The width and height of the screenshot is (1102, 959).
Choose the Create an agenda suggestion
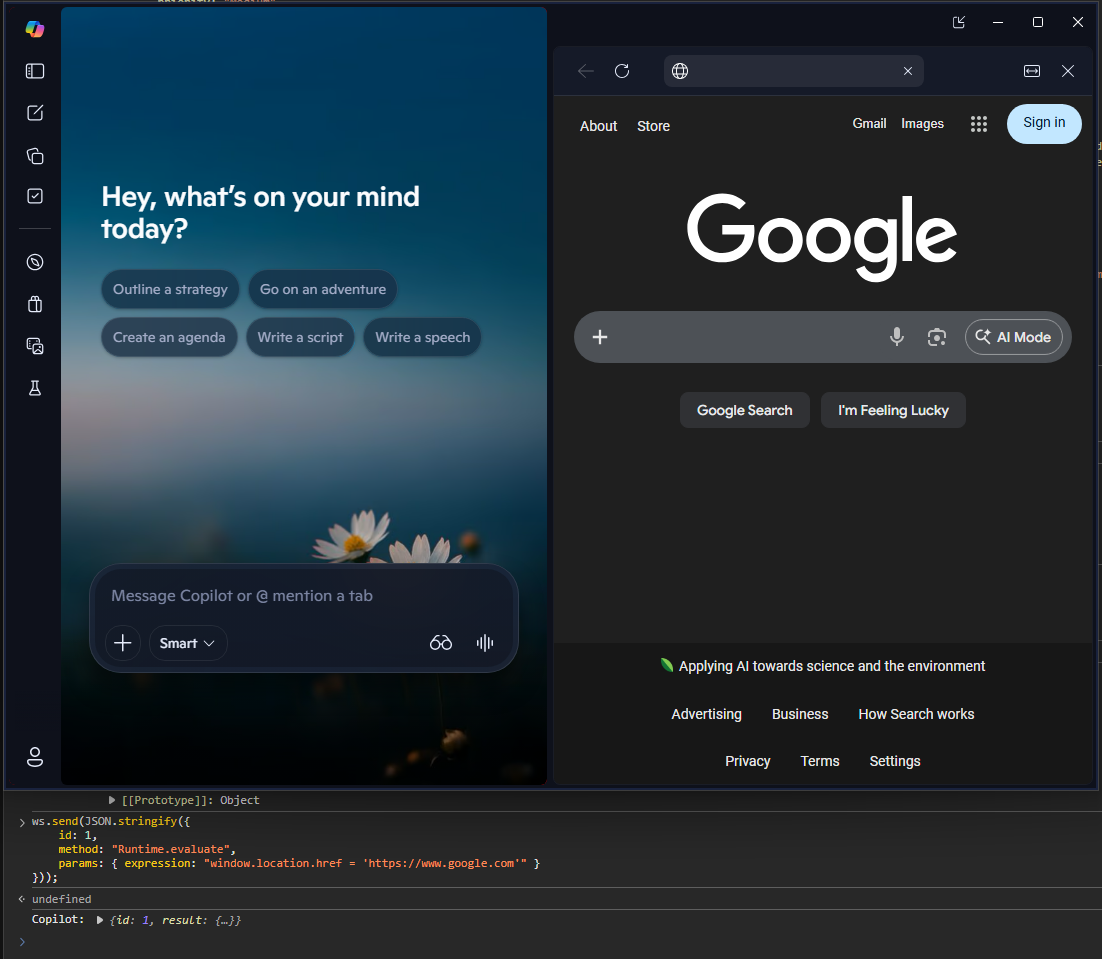[169, 337]
